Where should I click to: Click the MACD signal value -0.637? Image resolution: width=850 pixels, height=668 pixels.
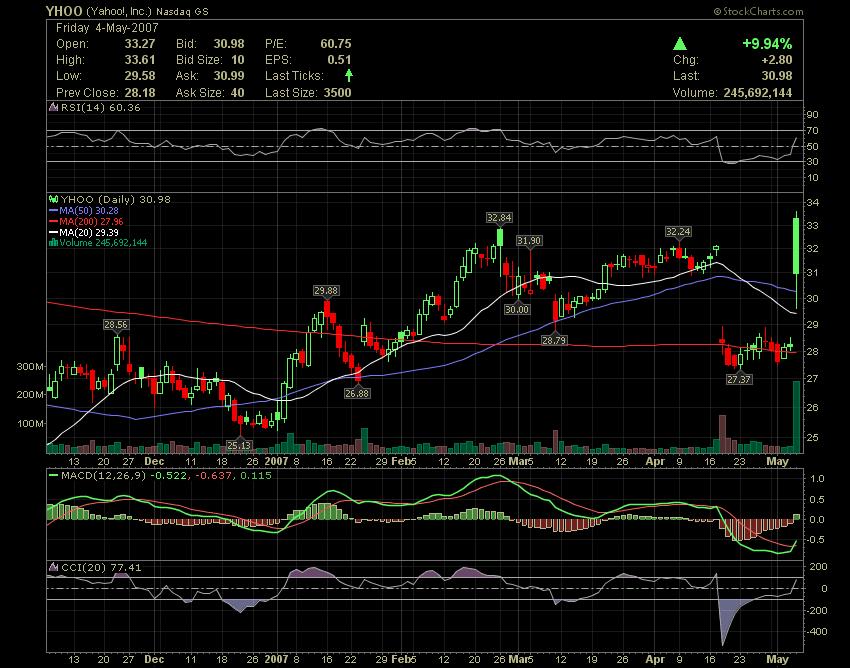pyautogui.click(x=213, y=476)
